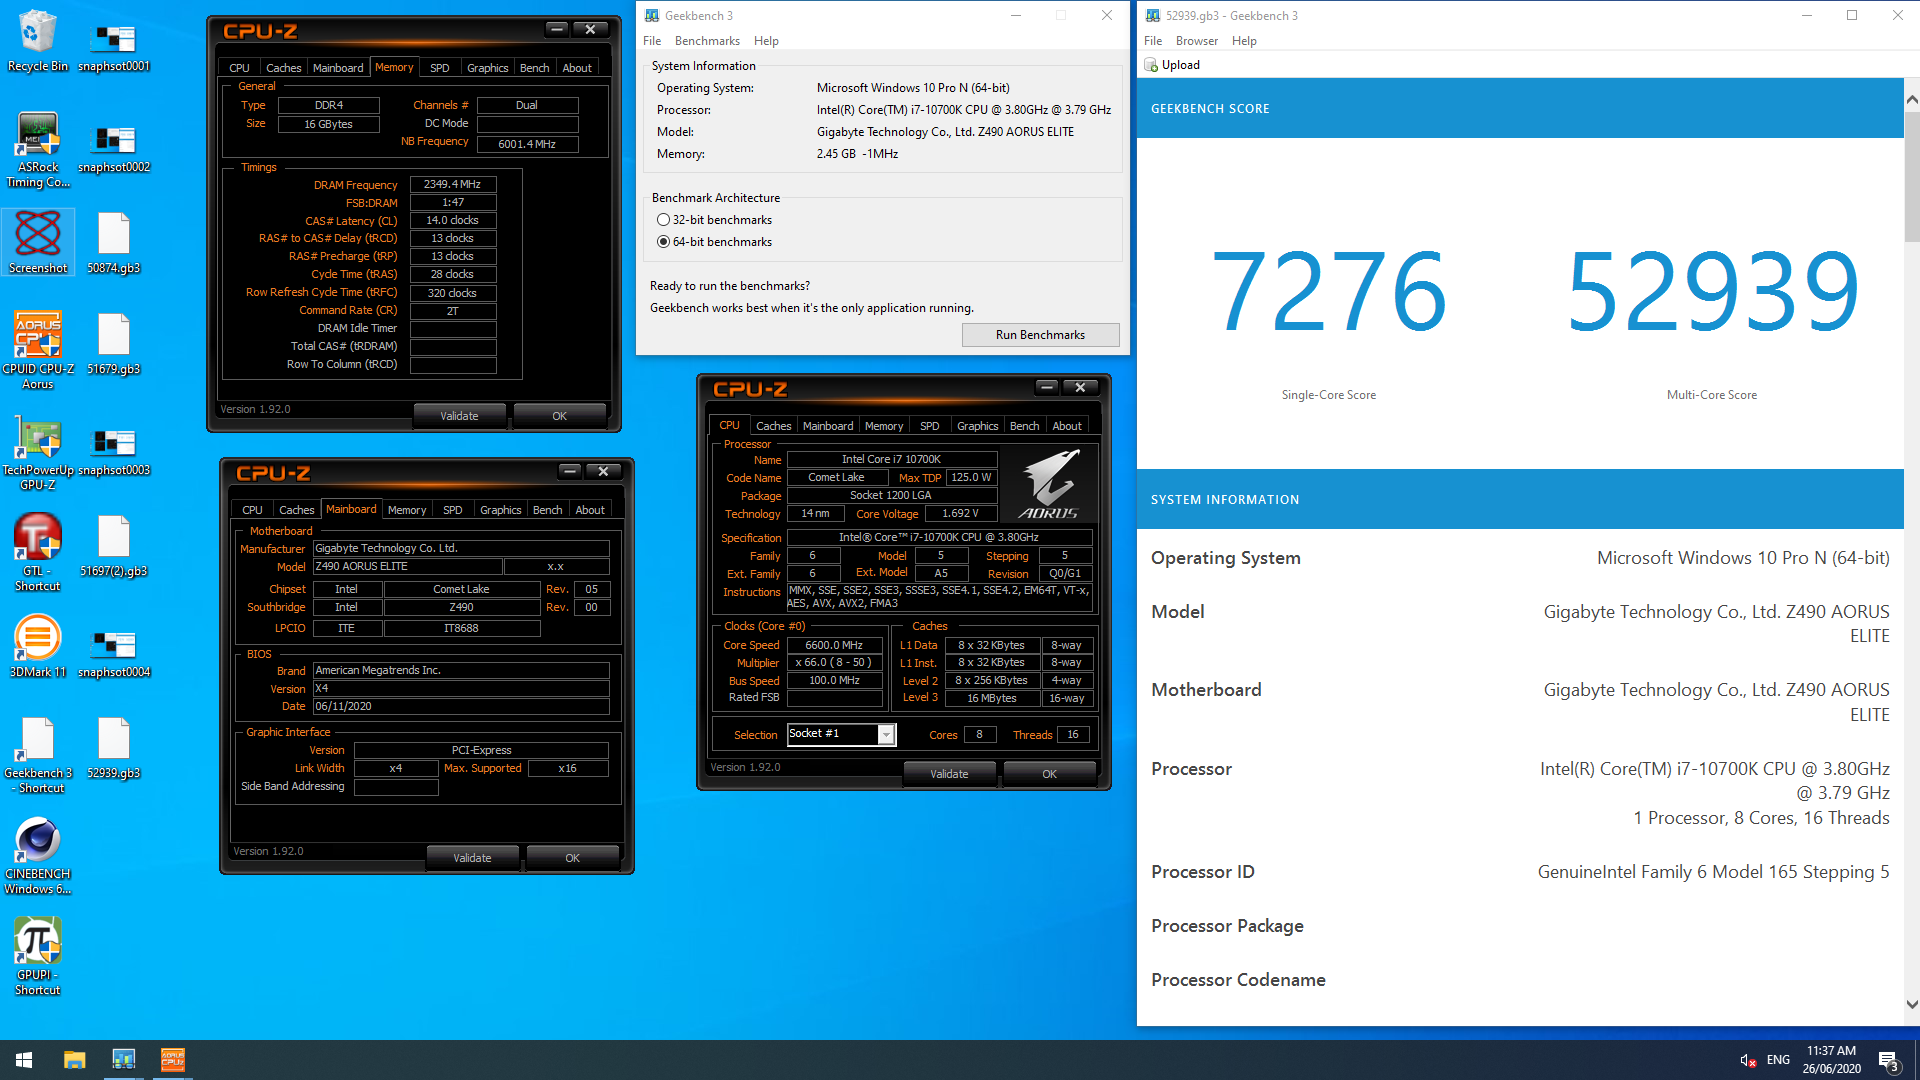Image resolution: width=1920 pixels, height=1080 pixels.
Task: Click scrollbar down arrow in results window
Action: point(1911,1005)
